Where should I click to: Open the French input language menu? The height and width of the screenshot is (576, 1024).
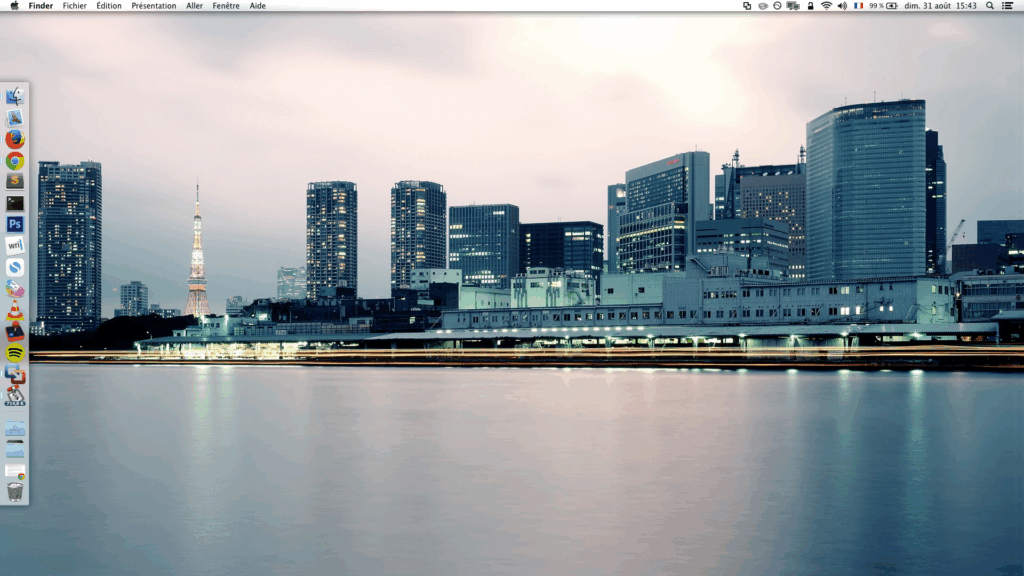(x=858, y=5)
